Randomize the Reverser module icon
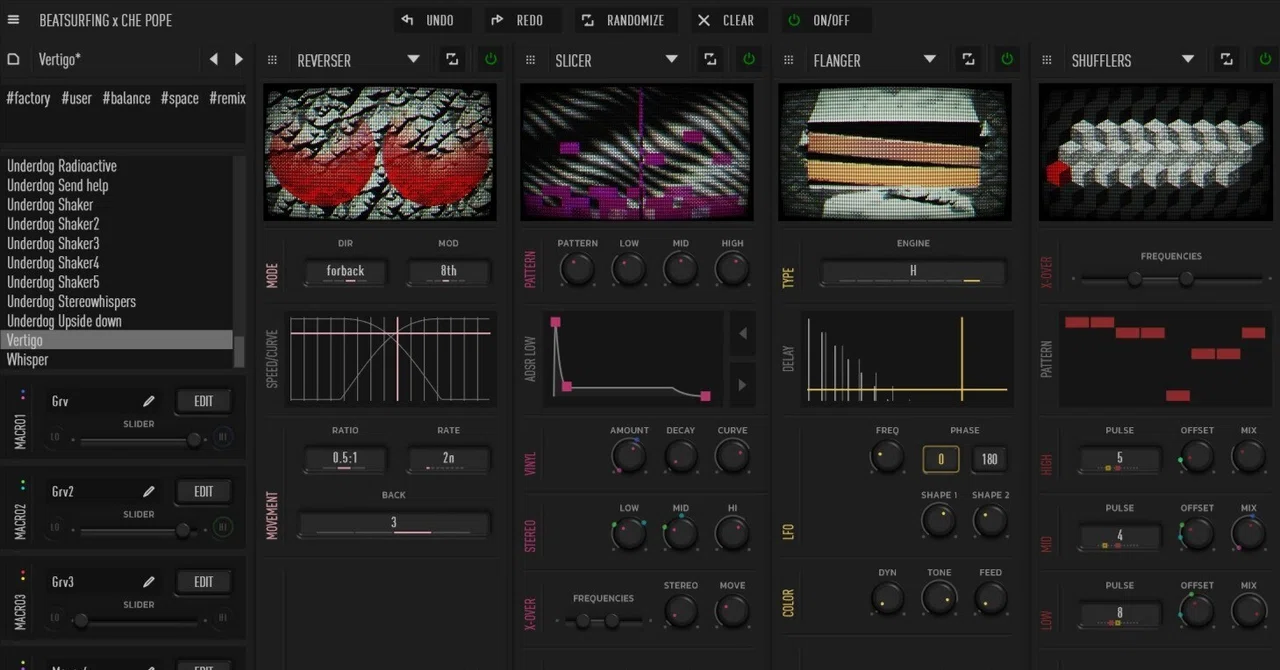The width and height of the screenshot is (1280, 670). 452,60
